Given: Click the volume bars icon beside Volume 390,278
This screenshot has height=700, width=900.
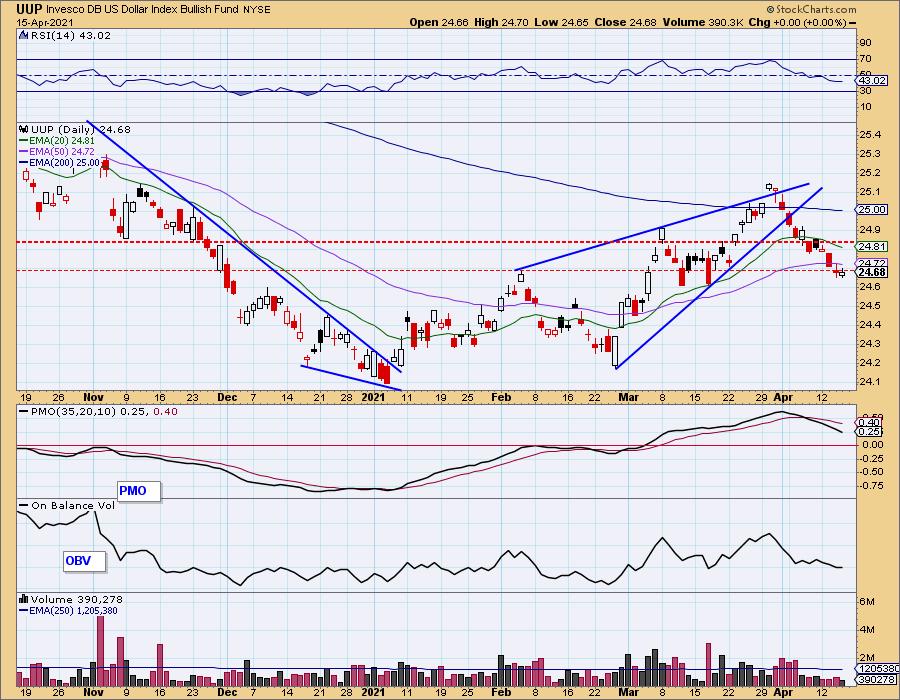Looking at the screenshot, I should tap(24, 600).
